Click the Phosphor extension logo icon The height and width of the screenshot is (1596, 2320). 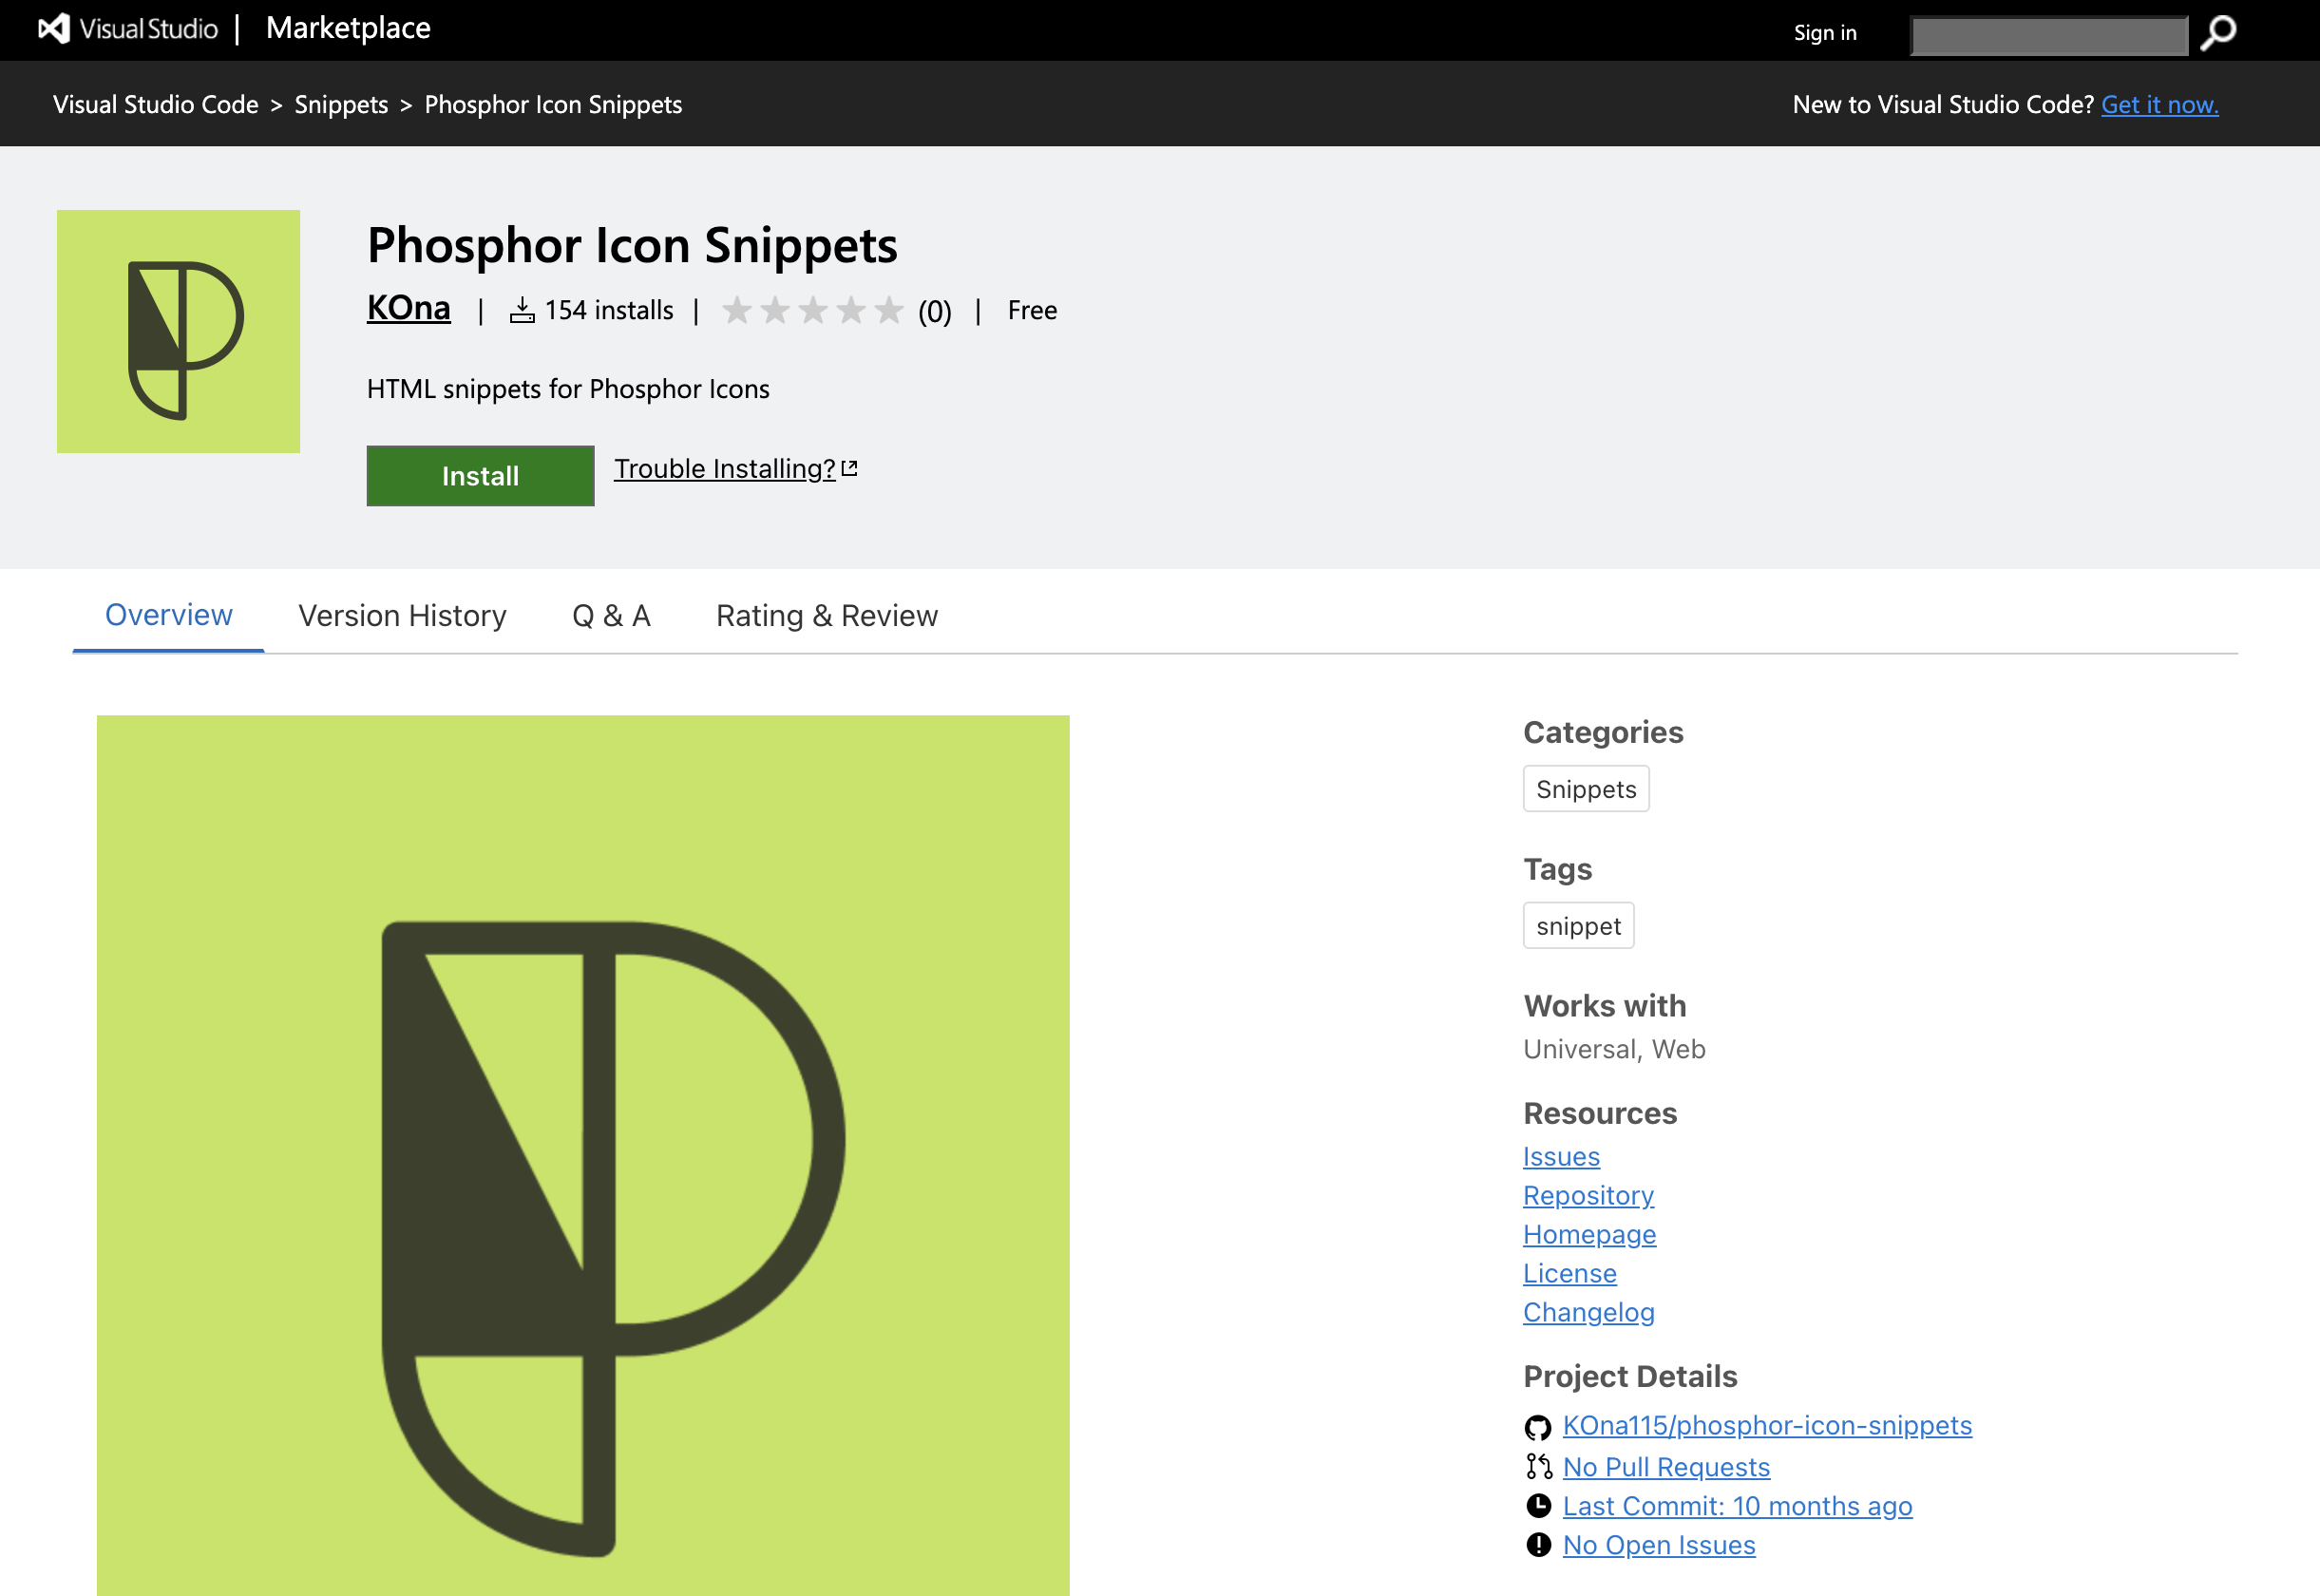tap(178, 331)
